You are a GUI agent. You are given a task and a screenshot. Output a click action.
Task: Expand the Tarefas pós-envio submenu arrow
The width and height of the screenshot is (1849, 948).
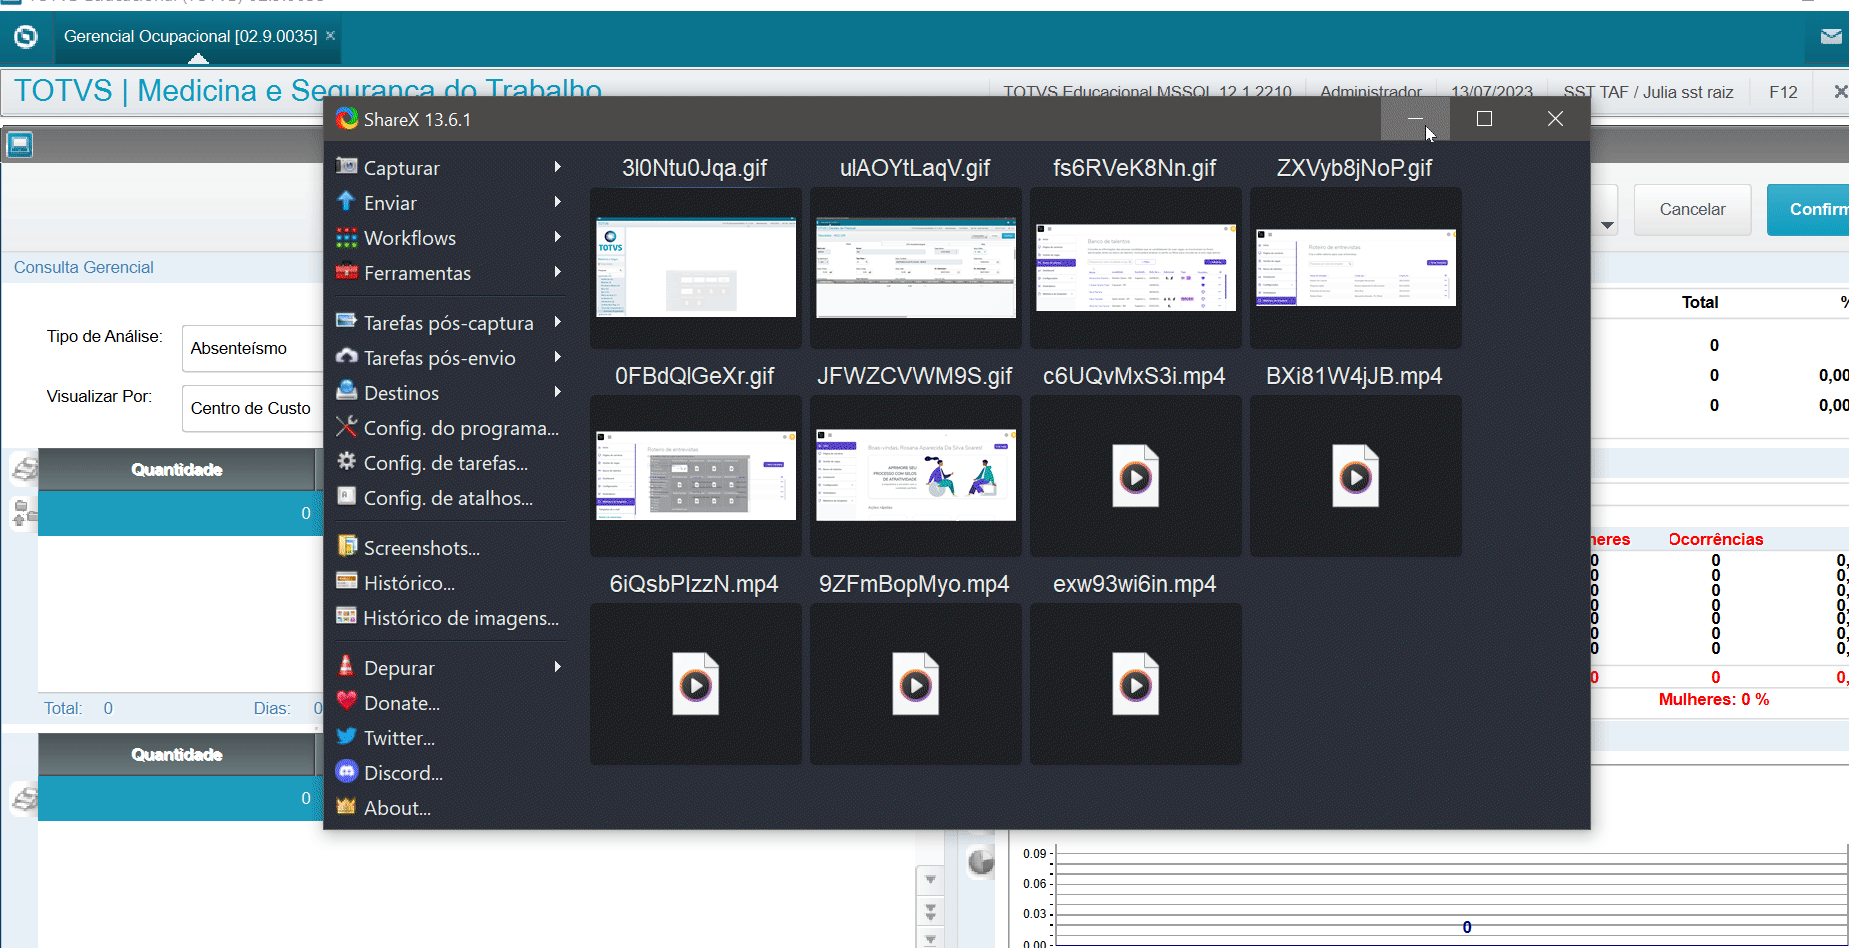coord(558,357)
